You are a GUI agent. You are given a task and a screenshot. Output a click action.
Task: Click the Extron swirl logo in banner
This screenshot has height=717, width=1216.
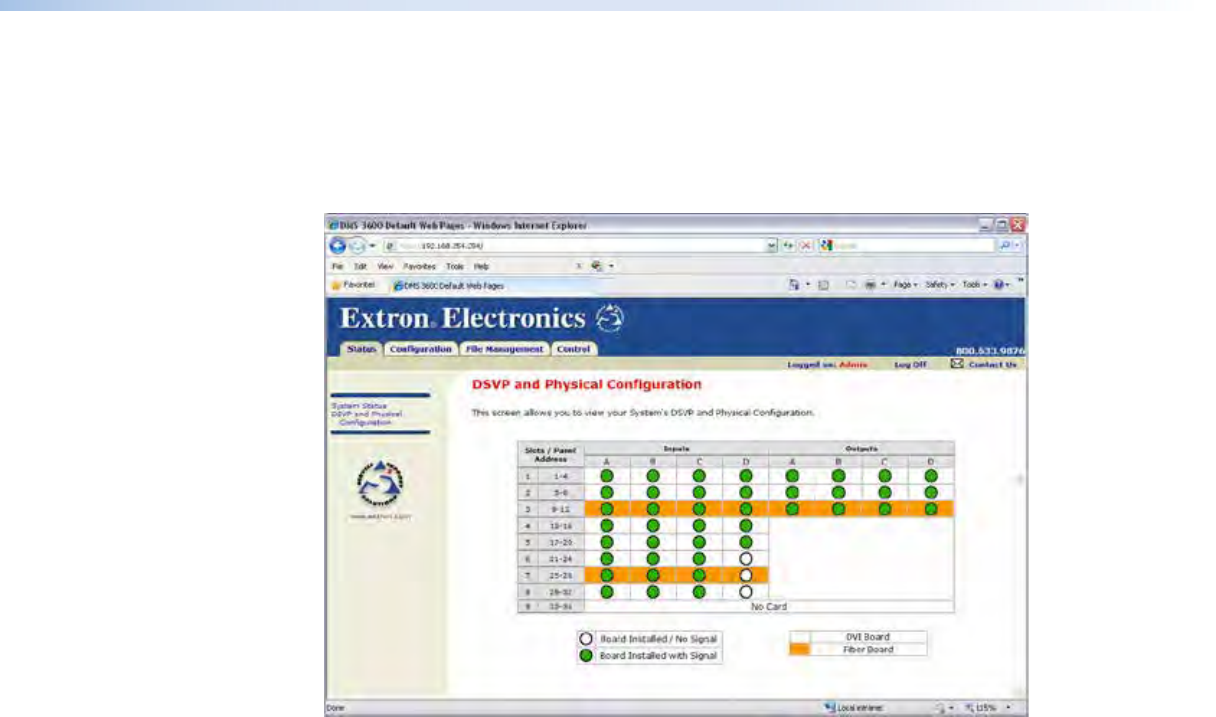[609, 319]
